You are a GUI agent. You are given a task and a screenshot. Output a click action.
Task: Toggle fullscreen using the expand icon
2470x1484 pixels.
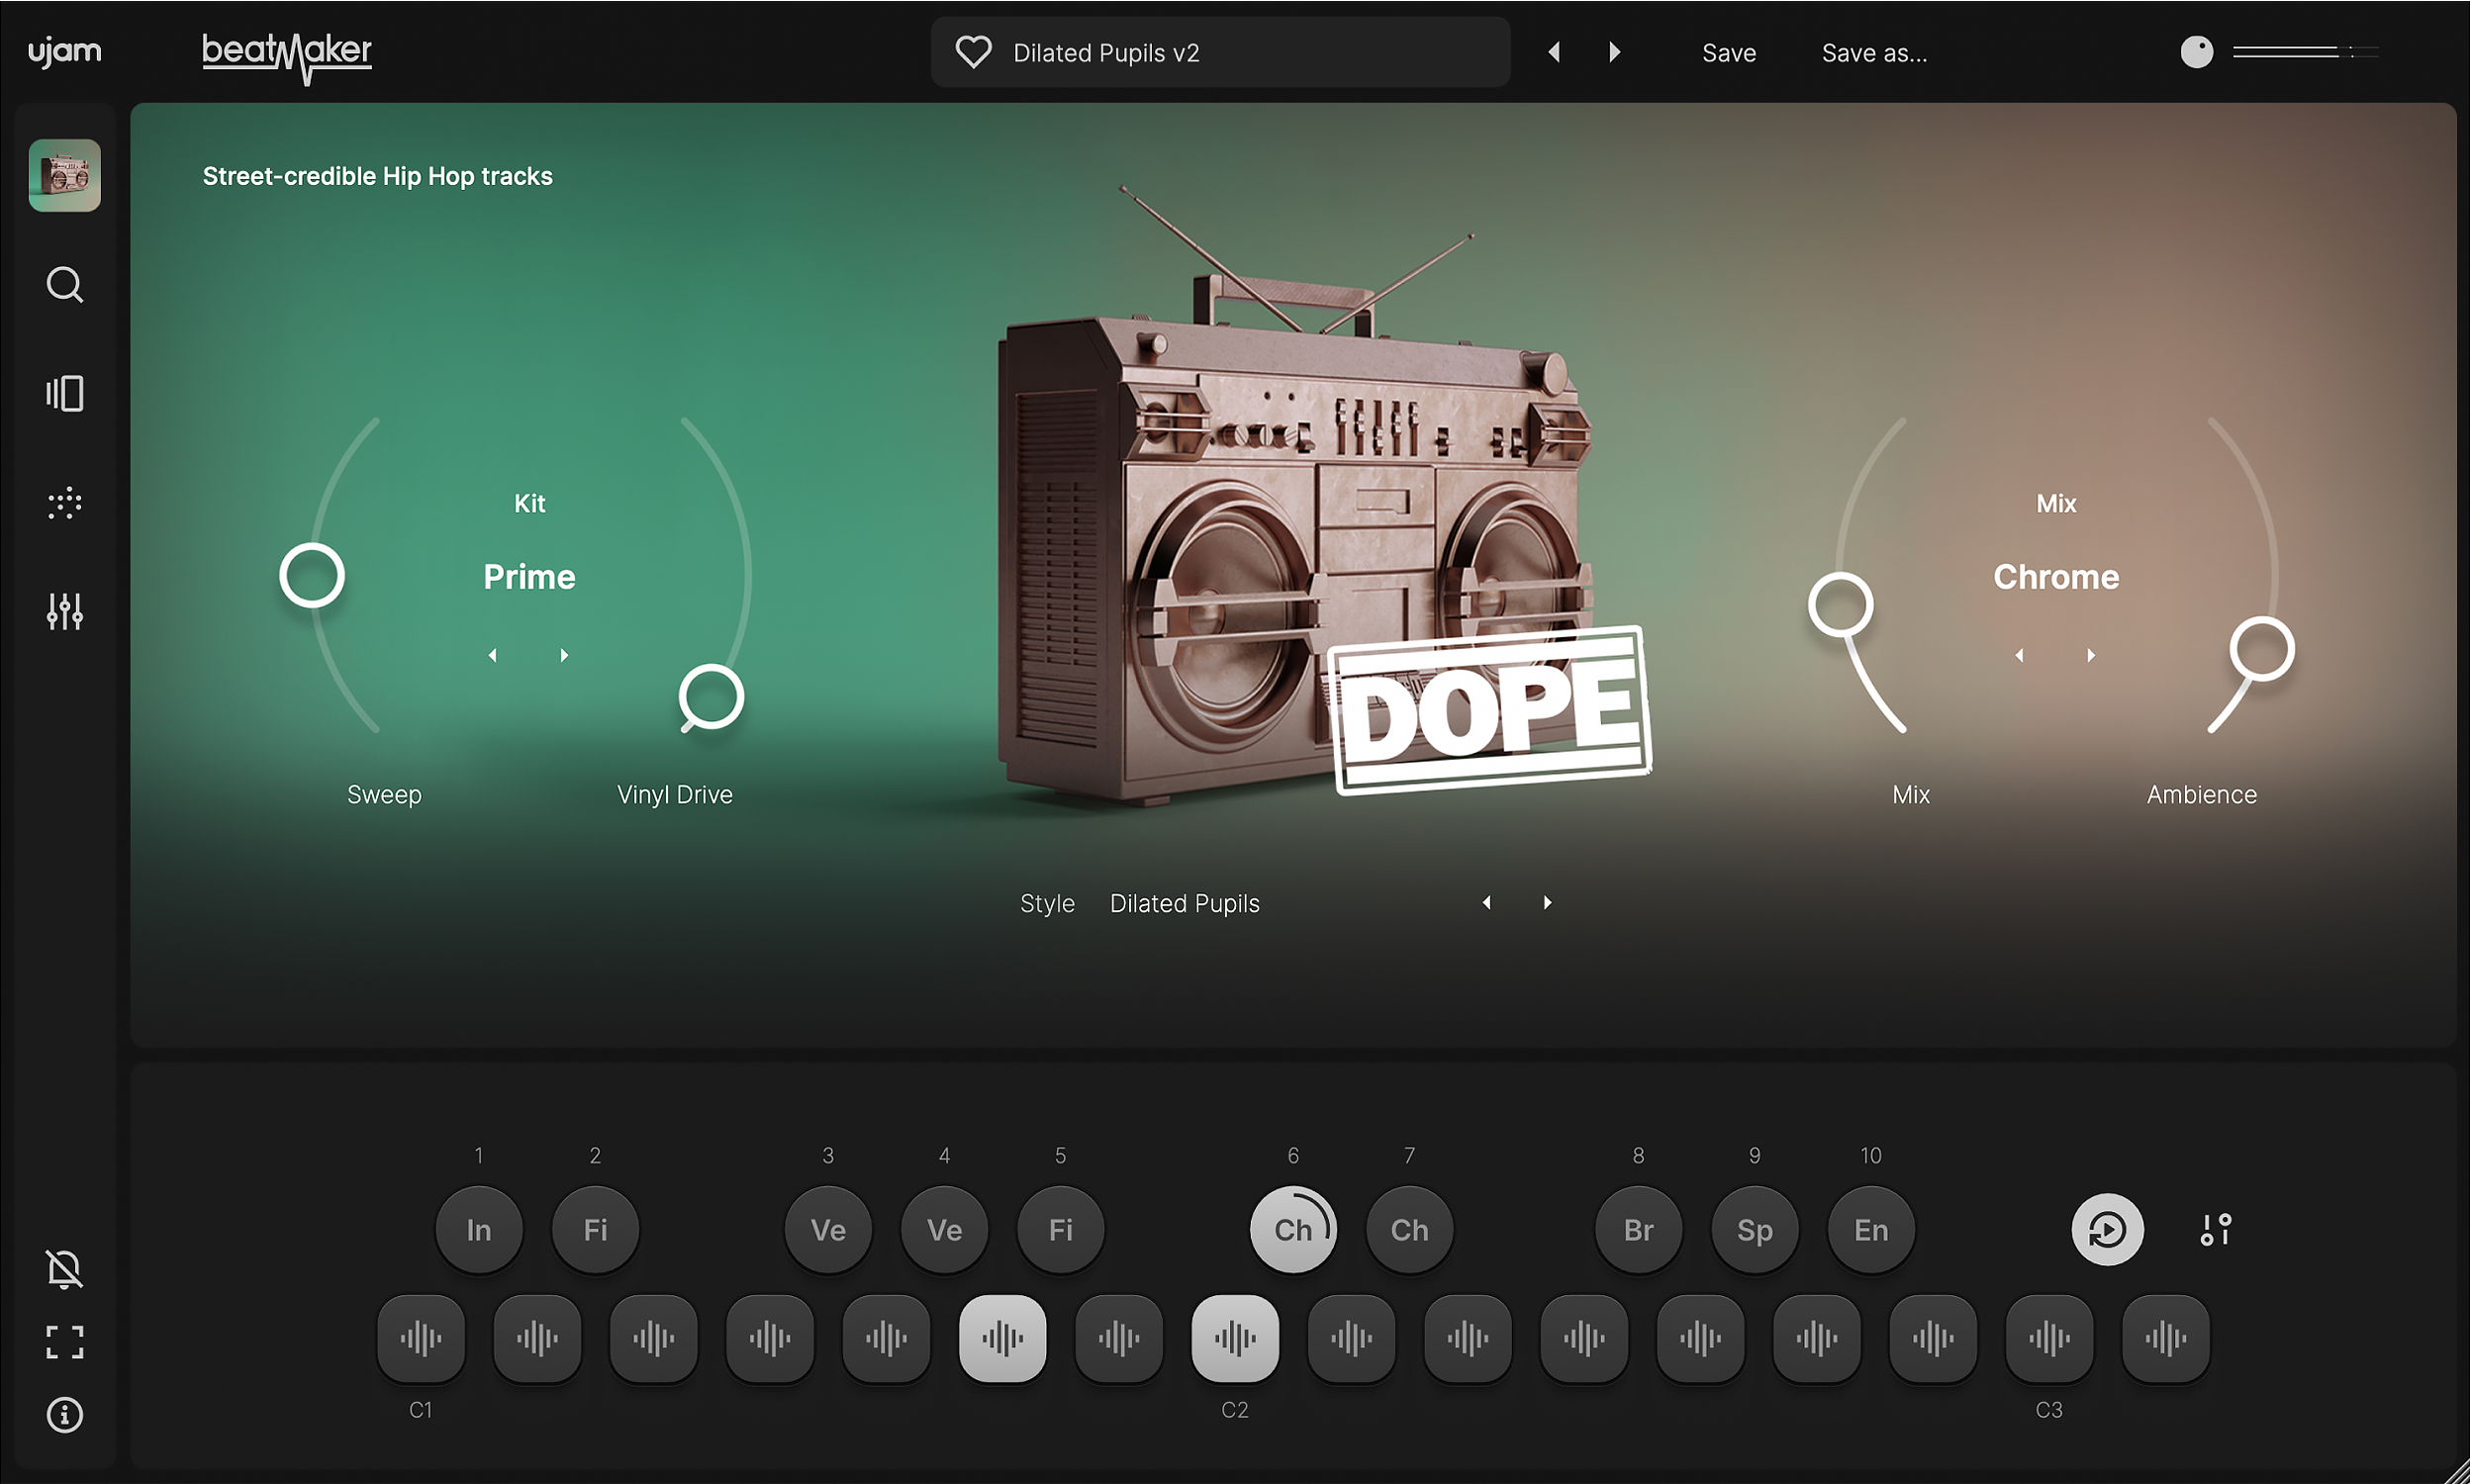(x=64, y=1342)
